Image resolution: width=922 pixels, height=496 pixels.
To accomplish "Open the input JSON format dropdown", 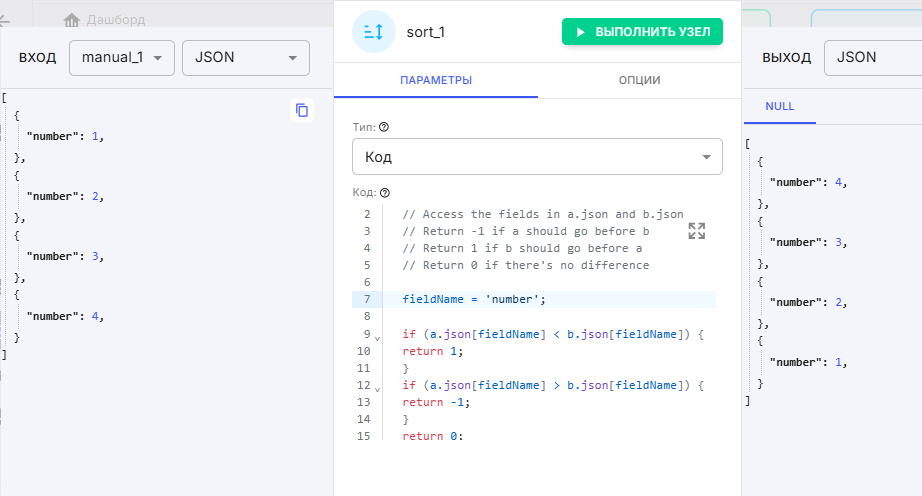I will pyautogui.click(x=245, y=58).
